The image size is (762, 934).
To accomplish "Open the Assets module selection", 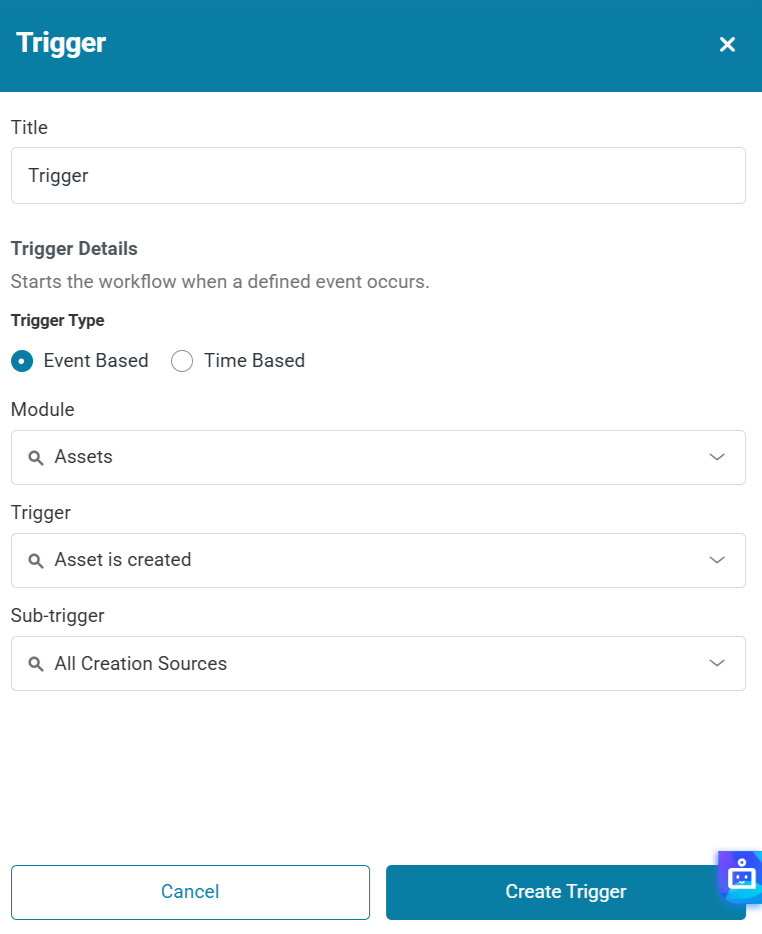I will [x=370, y=457].
